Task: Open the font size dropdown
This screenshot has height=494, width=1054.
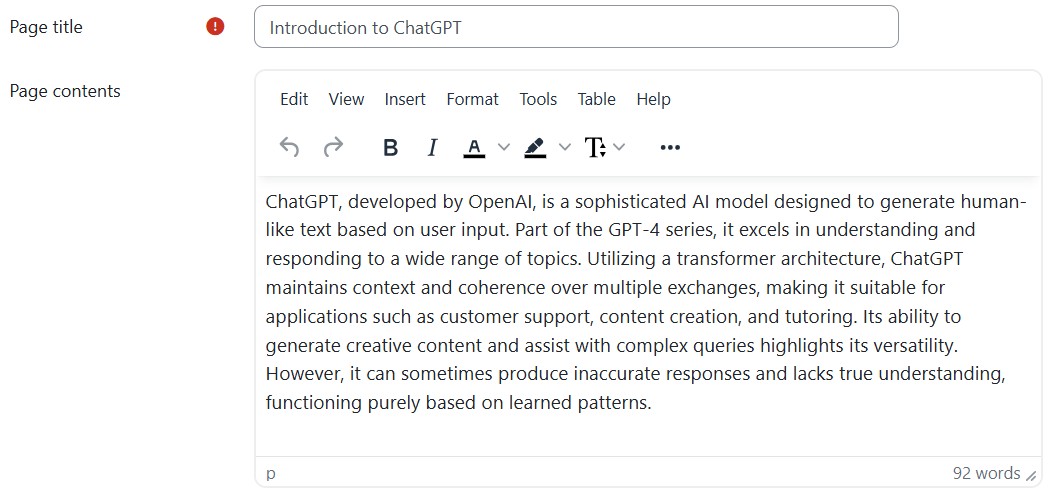Action: click(605, 148)
